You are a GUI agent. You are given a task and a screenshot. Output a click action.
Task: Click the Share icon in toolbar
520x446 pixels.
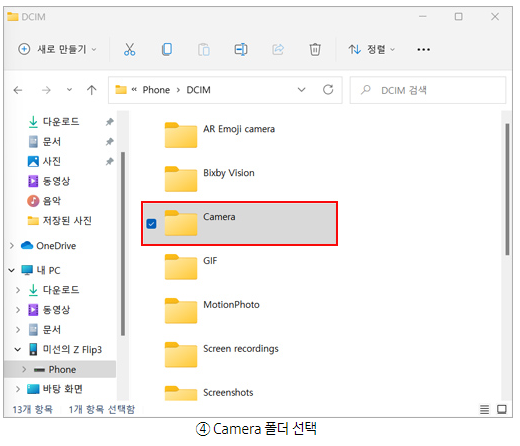pos(278,50)
